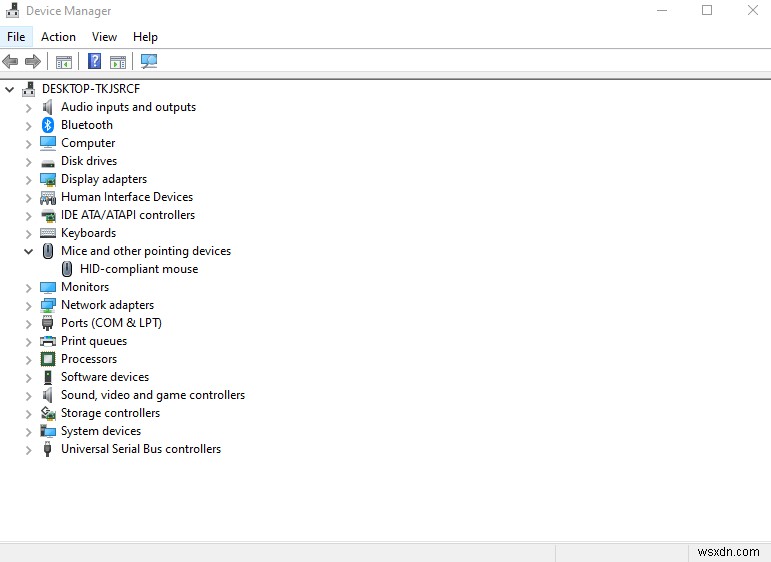Expand the Processors arrow
Viewport: 771px width, 562px height.
click(x=29, y=359)
